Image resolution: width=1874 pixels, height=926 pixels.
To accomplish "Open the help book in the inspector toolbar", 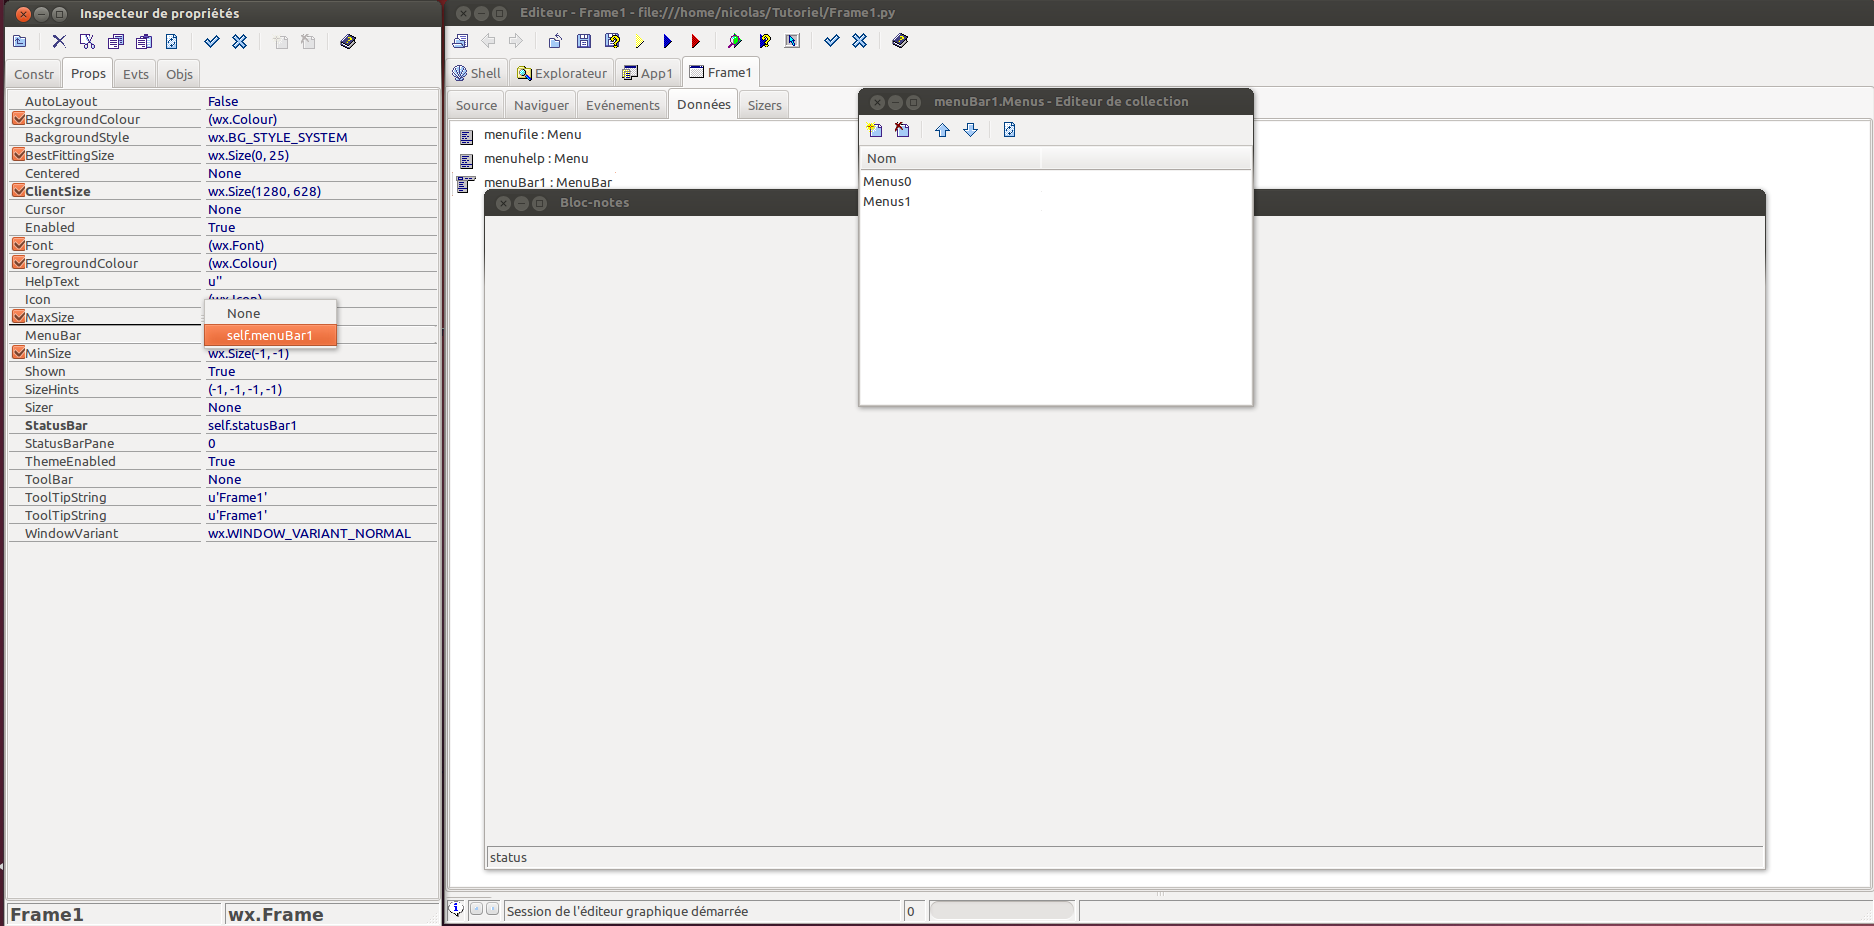I will (348, 42).
